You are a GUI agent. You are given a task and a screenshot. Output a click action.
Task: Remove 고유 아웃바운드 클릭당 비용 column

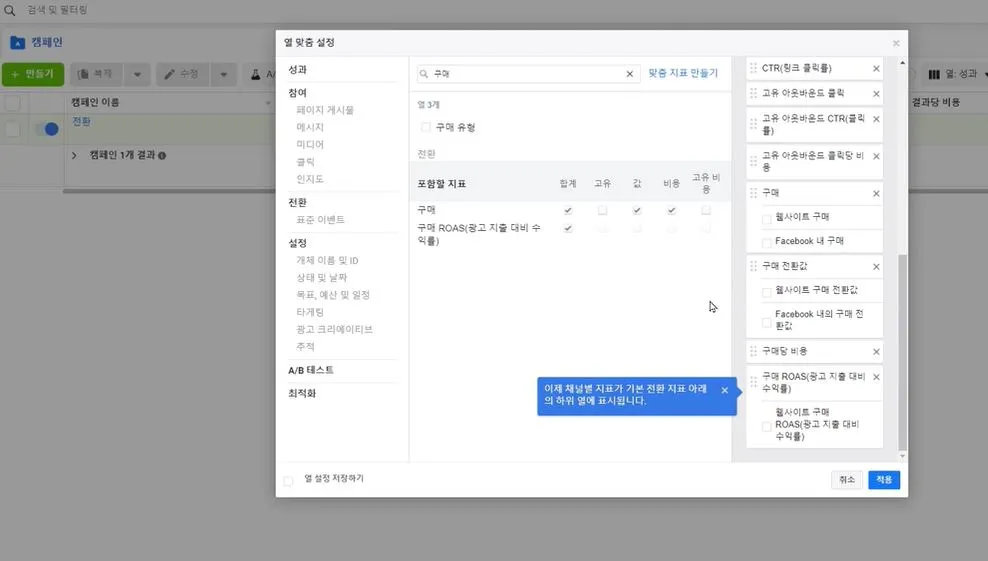(x=876, y=156)
